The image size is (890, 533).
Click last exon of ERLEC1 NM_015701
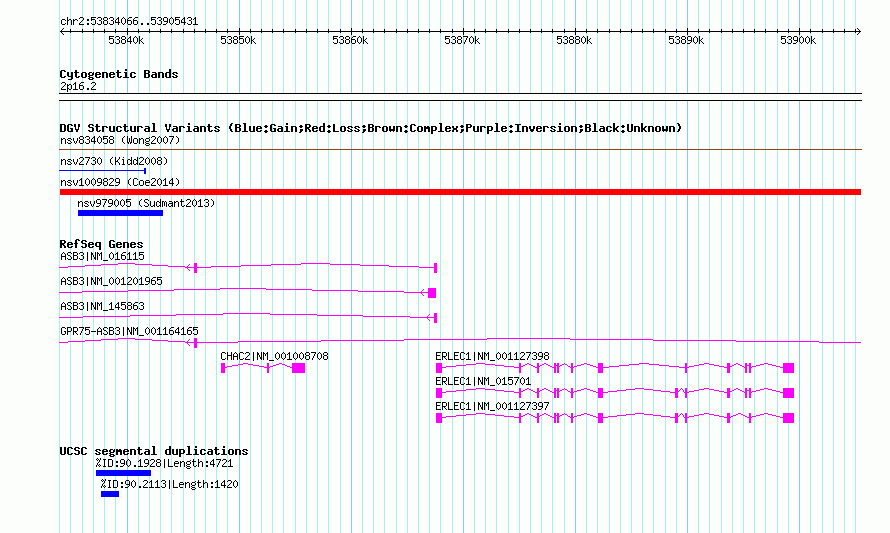click(x=788, y=393)
